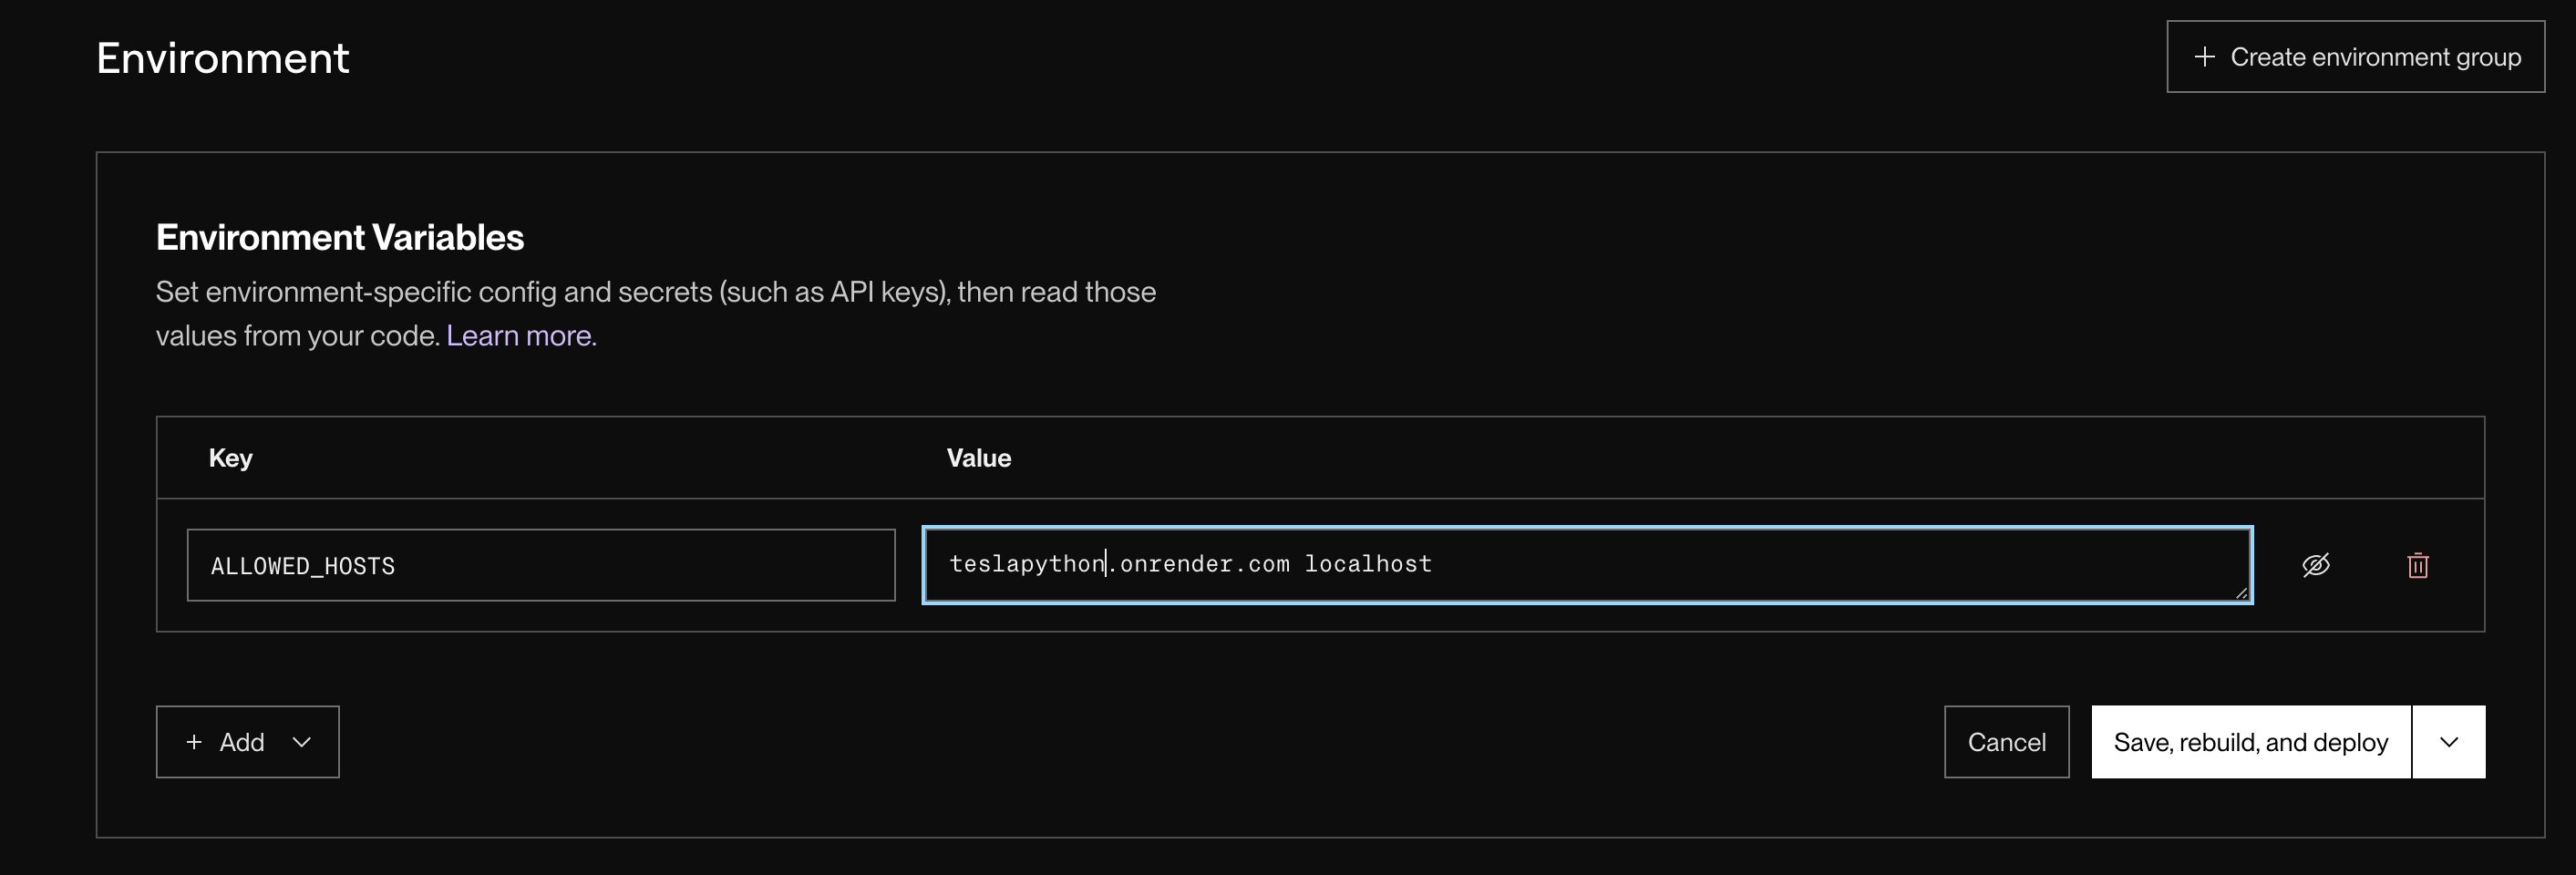Click the plus icon in Create environment group
Viewport: 2576px width, 875px height.
click(x=2204, y=57)
